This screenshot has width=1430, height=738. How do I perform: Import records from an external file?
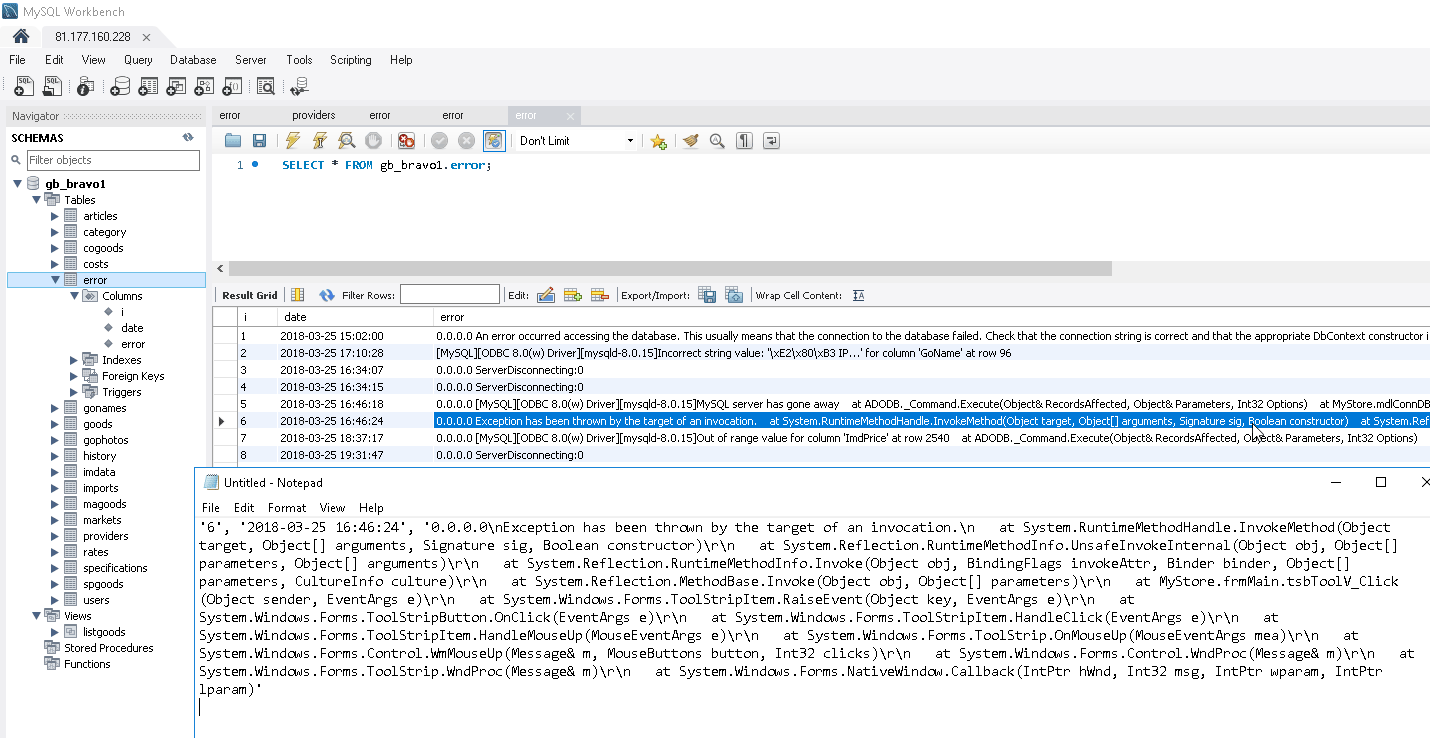(x=734, y=295)
